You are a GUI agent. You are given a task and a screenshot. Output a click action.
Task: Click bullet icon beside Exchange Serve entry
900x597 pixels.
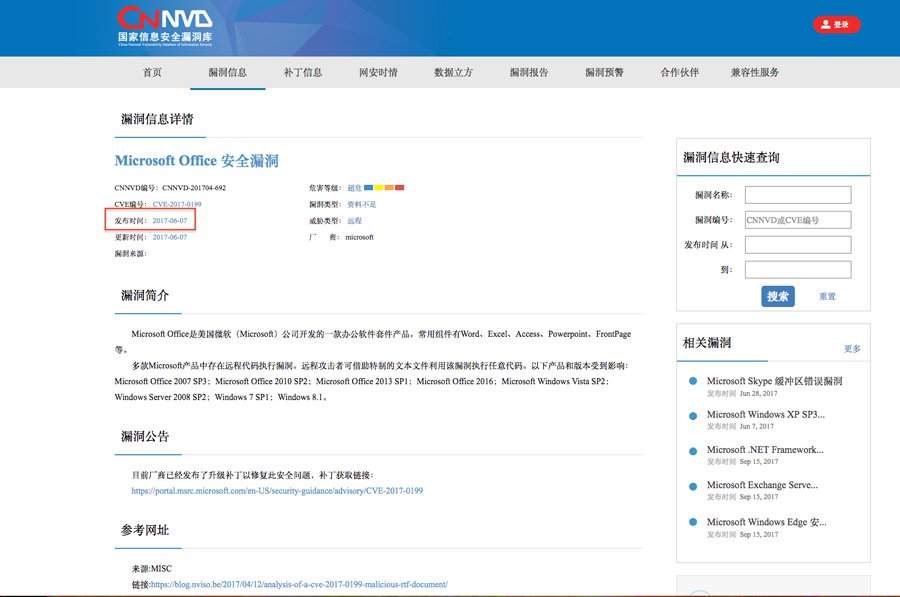tap(693, 486)
